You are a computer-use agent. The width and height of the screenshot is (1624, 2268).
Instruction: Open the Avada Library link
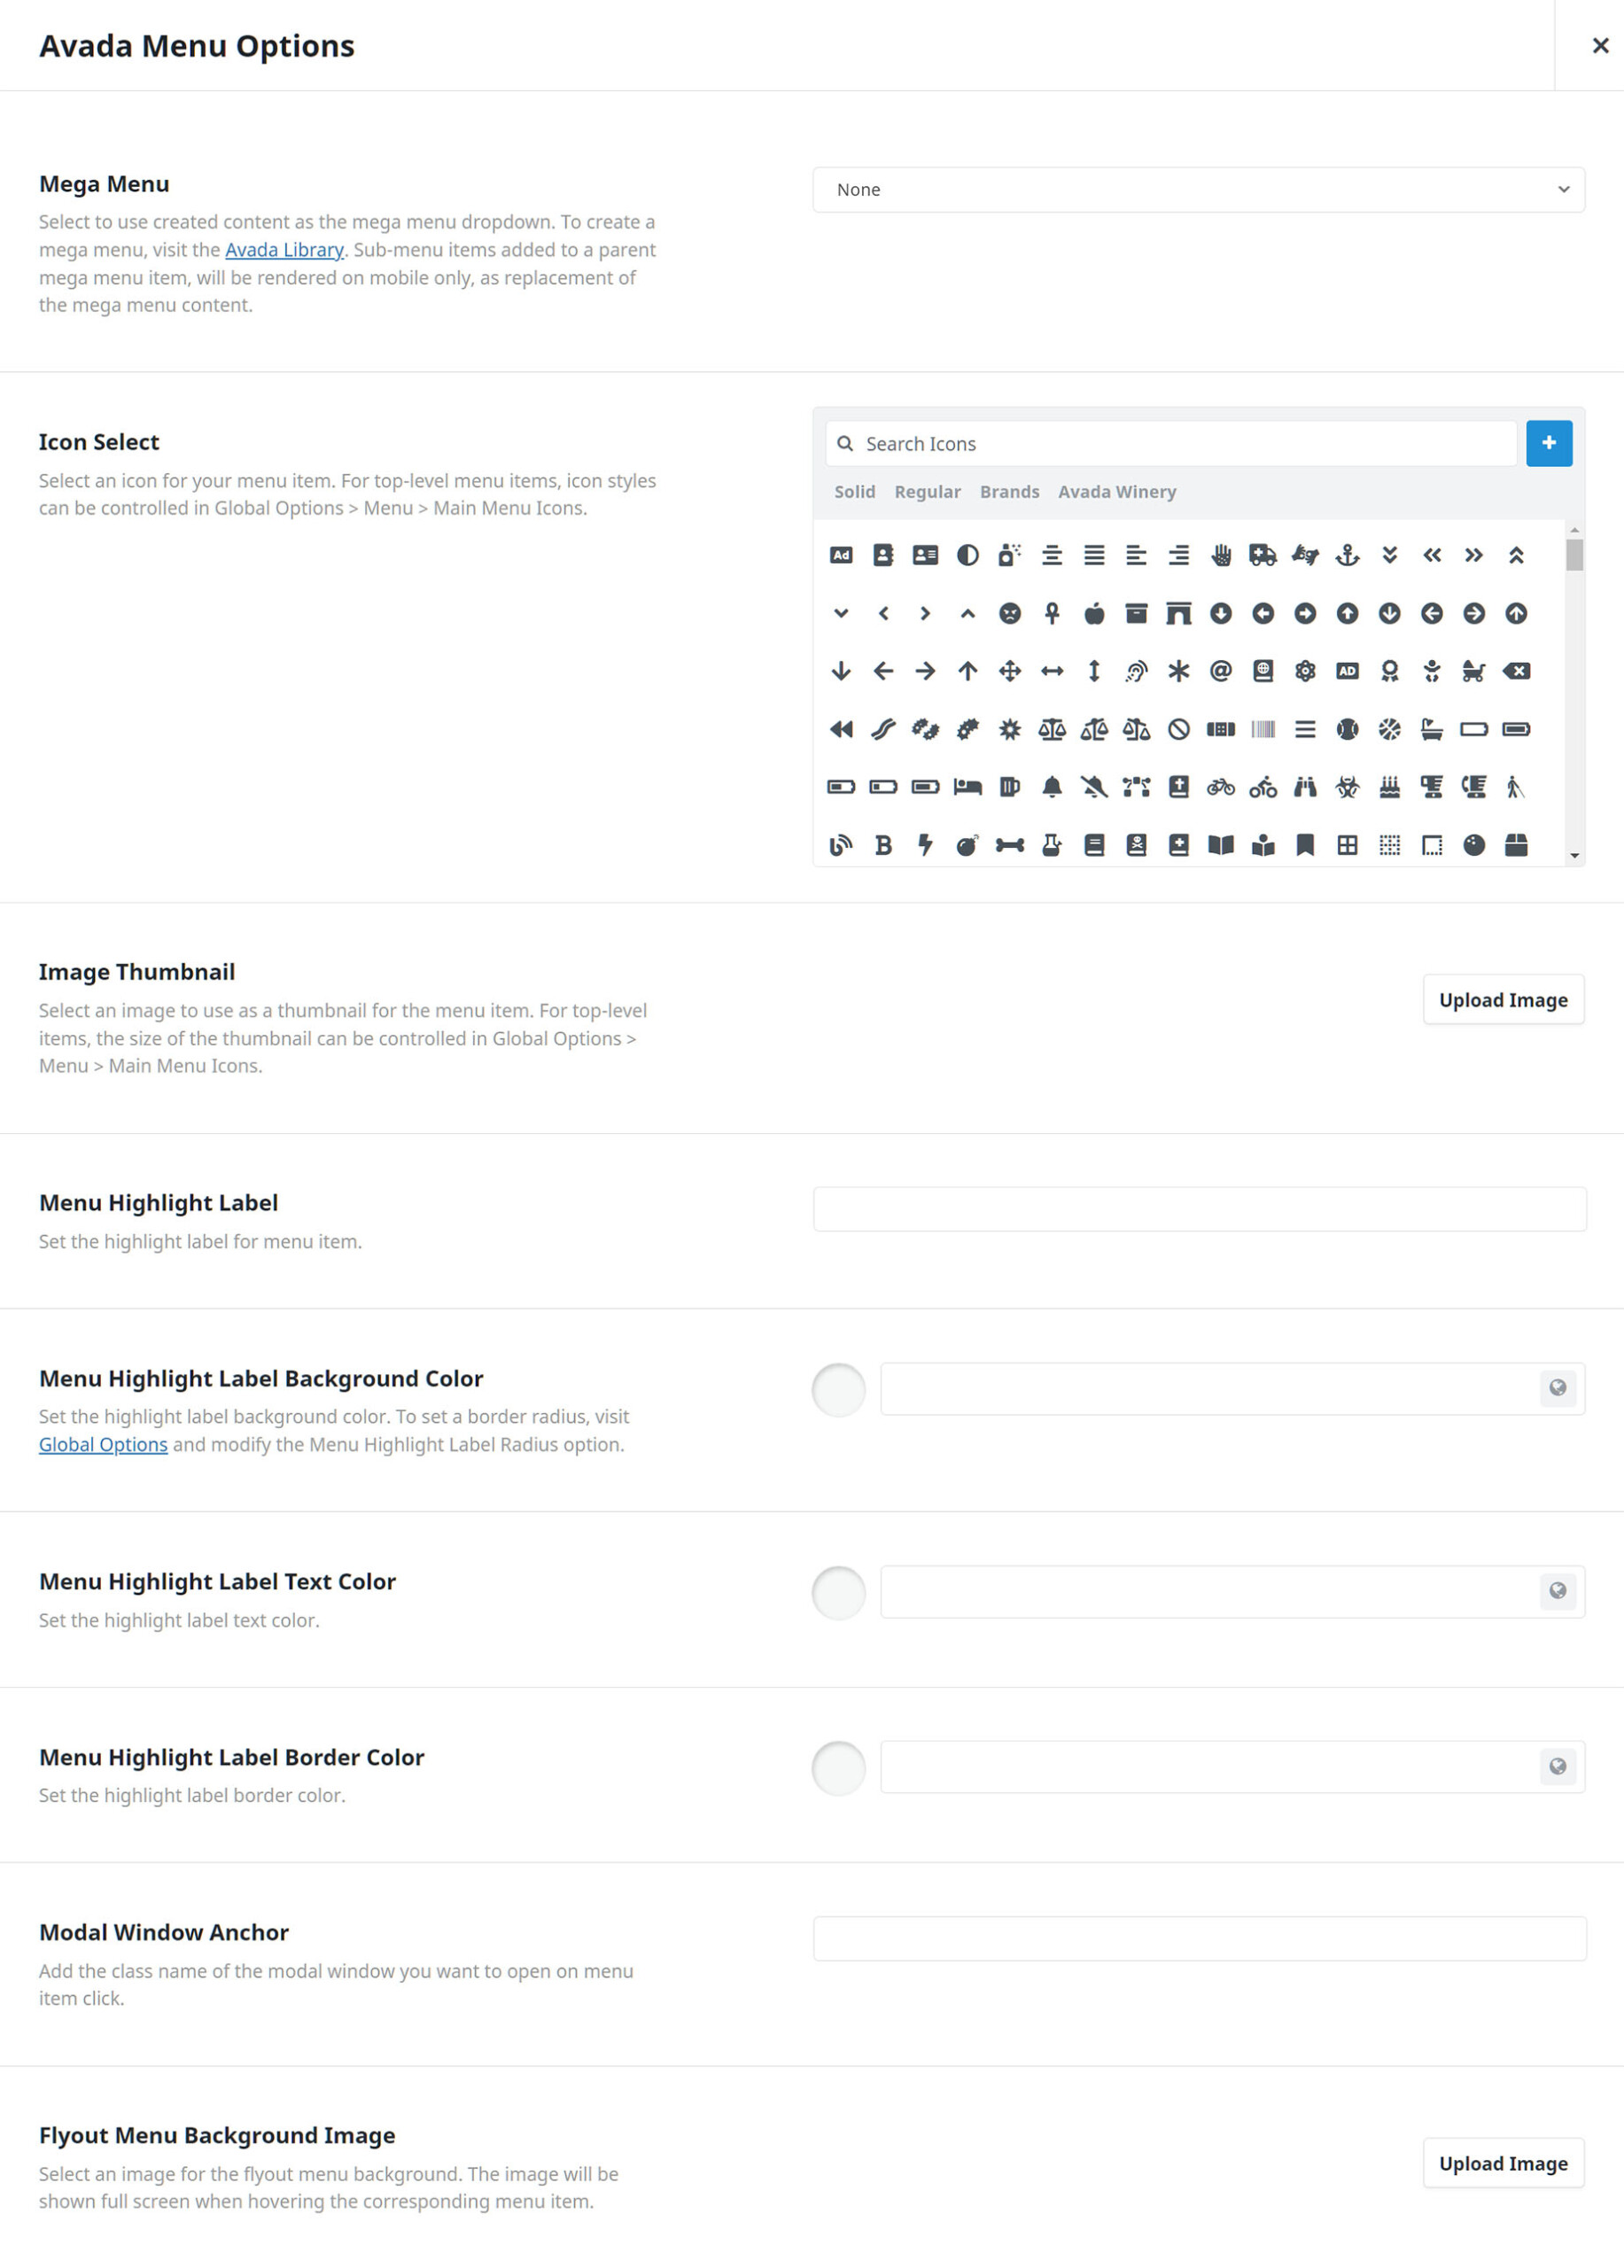tap(284, 250)
